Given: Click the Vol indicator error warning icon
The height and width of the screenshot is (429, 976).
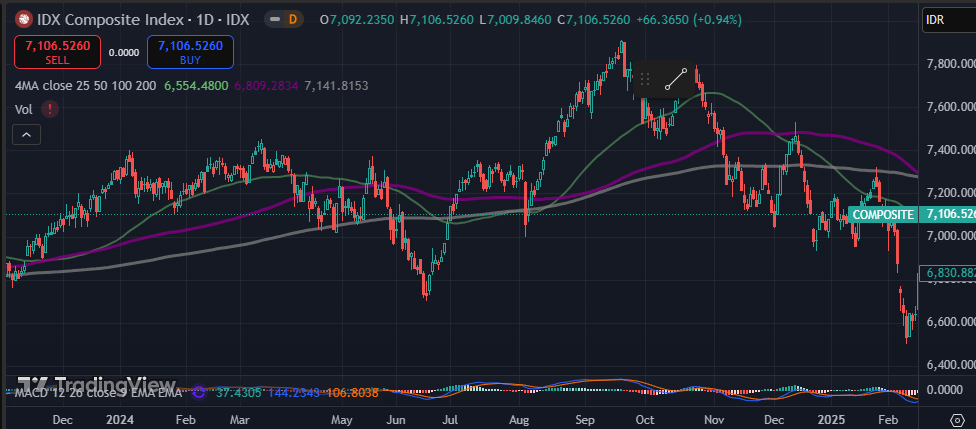Looking at the screenshot, I should 50,109.
